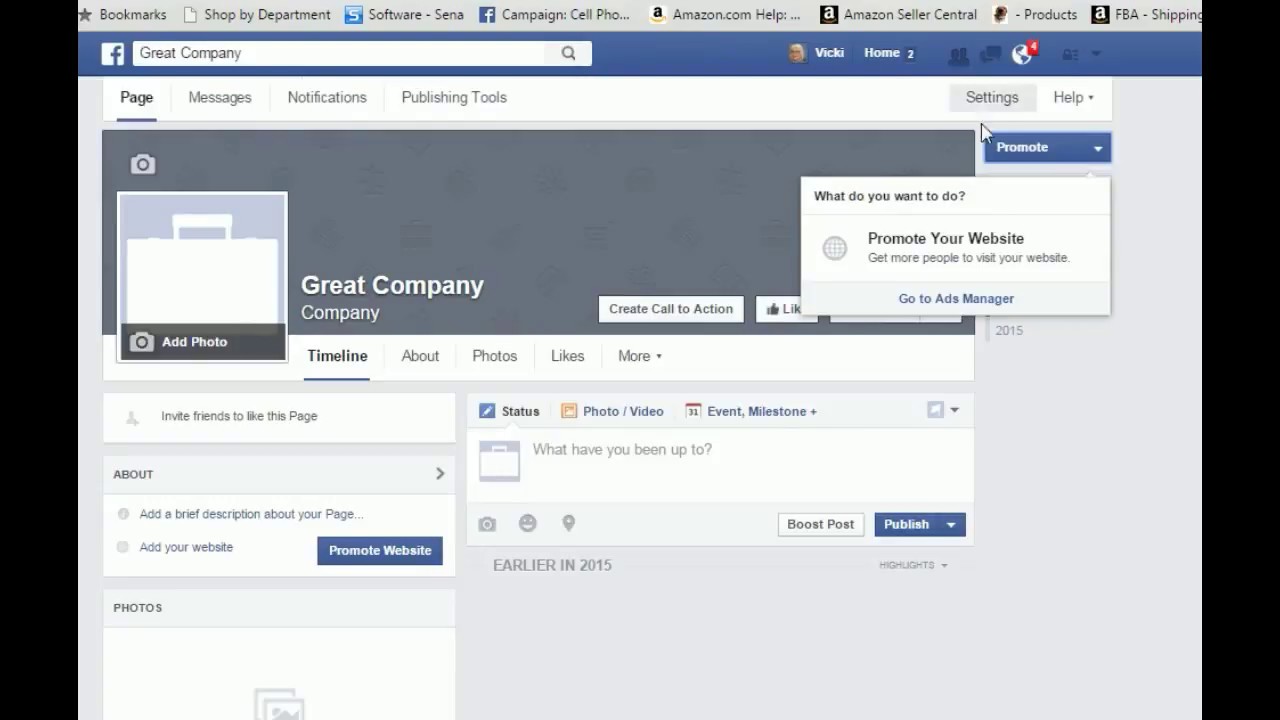Screen dimensions: 1280x720
Task: Select the Page tab
Action: pyautogui.click(x=137, y=97)
